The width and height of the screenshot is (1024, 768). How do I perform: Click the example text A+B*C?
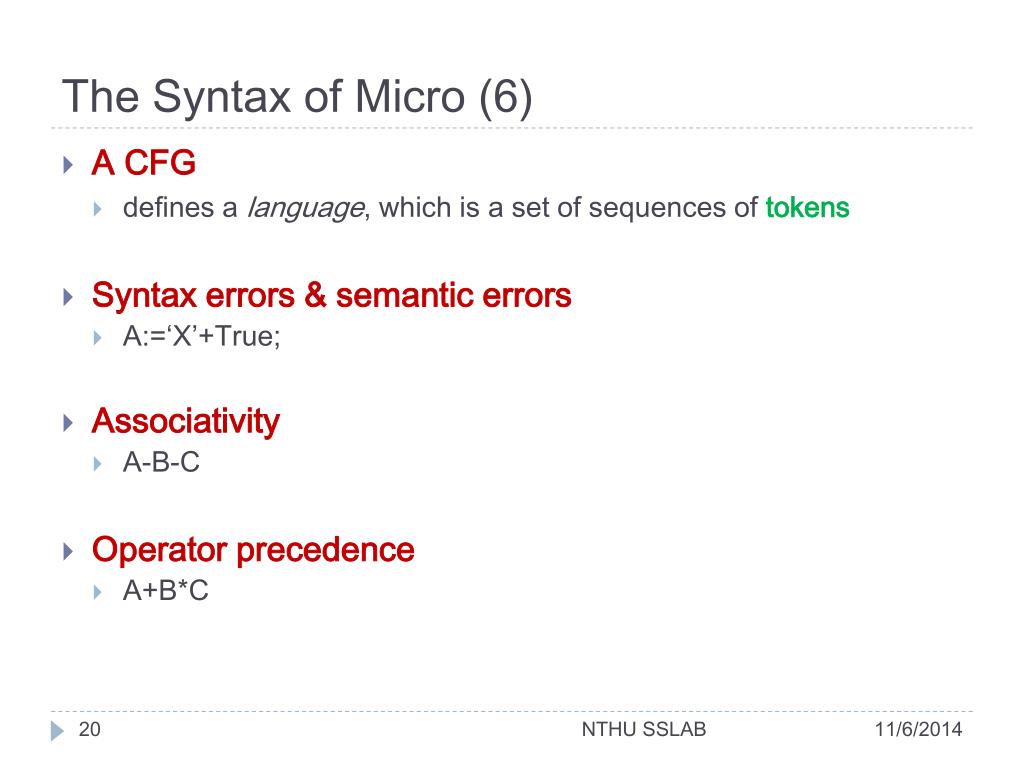166,590
